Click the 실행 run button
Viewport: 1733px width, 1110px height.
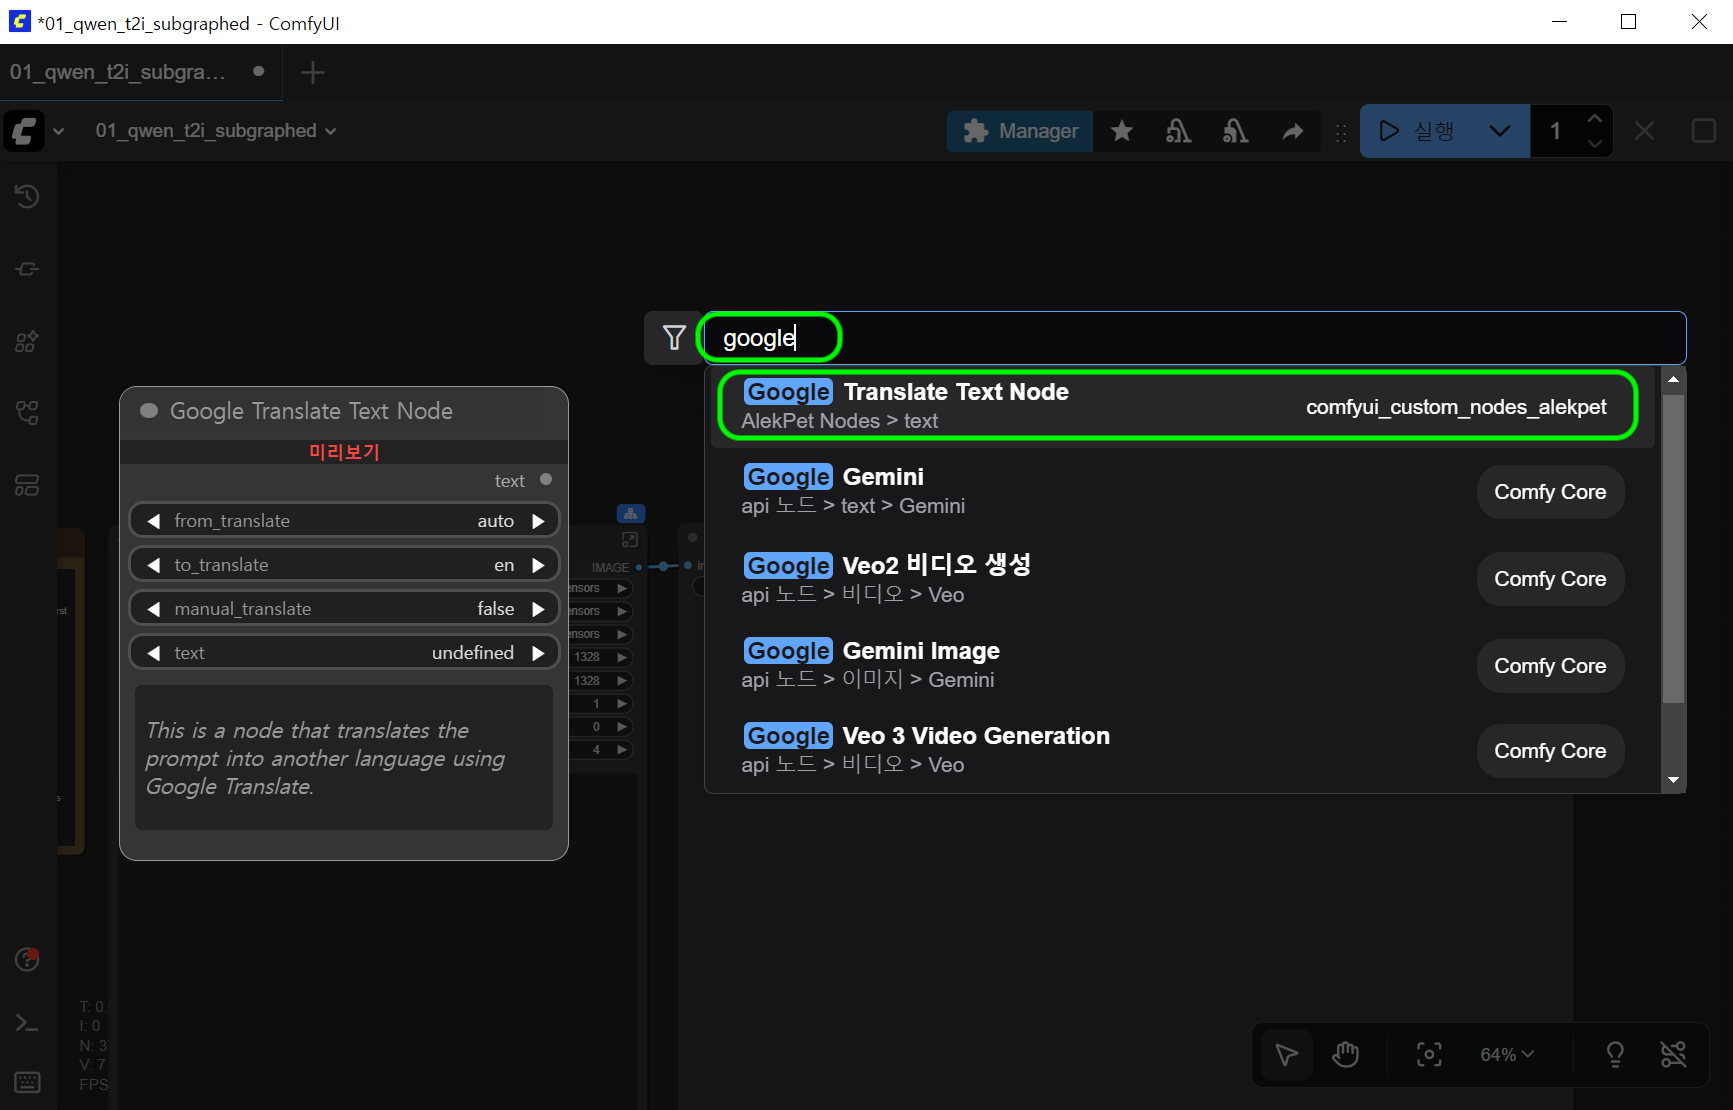coord(1416,131)
